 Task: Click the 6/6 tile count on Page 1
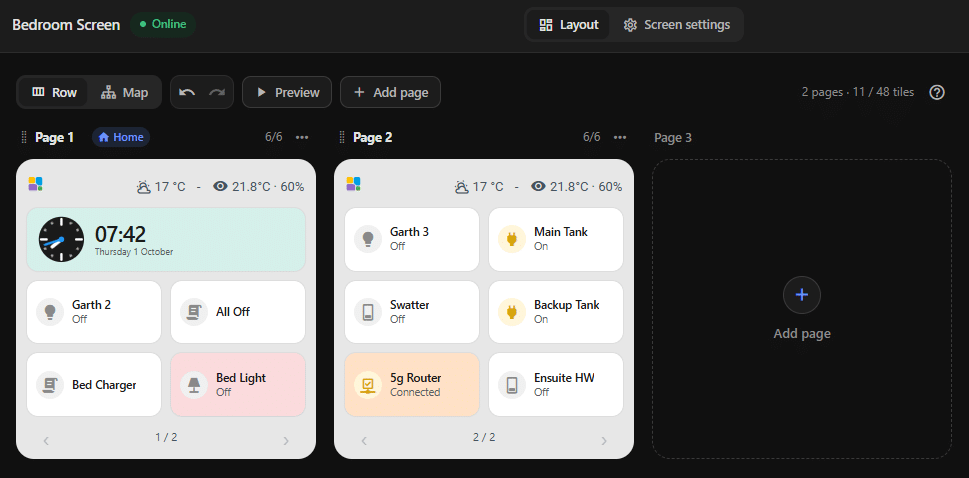tap(274, 137)
